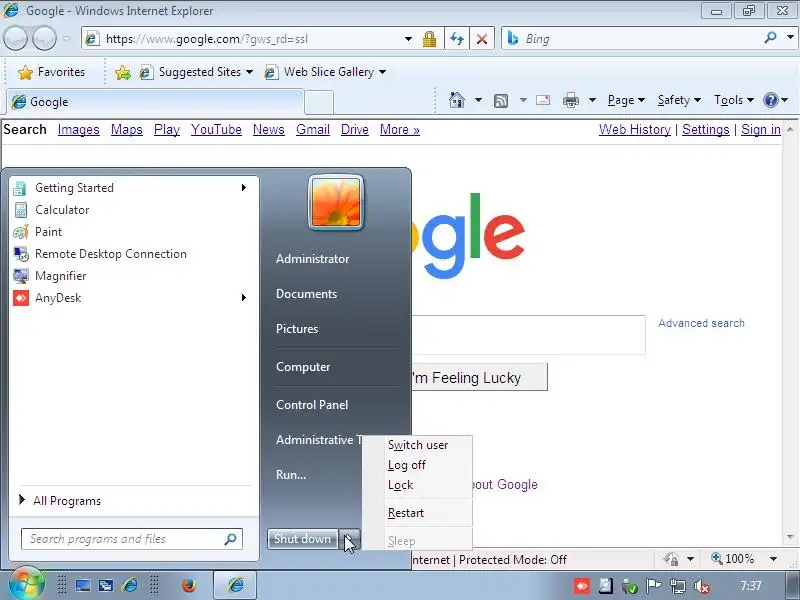Open the Tools menu

coord(734,100)
